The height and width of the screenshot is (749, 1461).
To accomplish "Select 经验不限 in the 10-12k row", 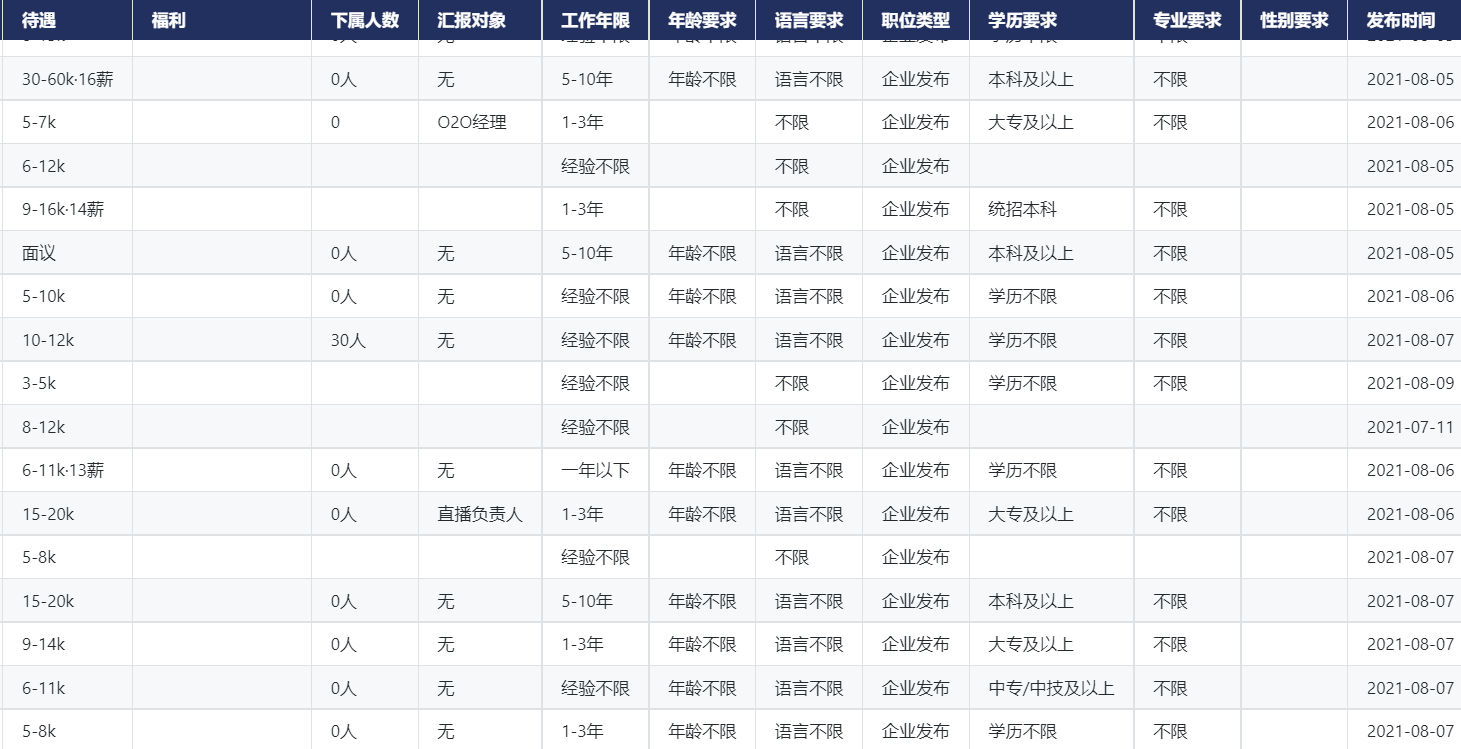I will [596, 340].
